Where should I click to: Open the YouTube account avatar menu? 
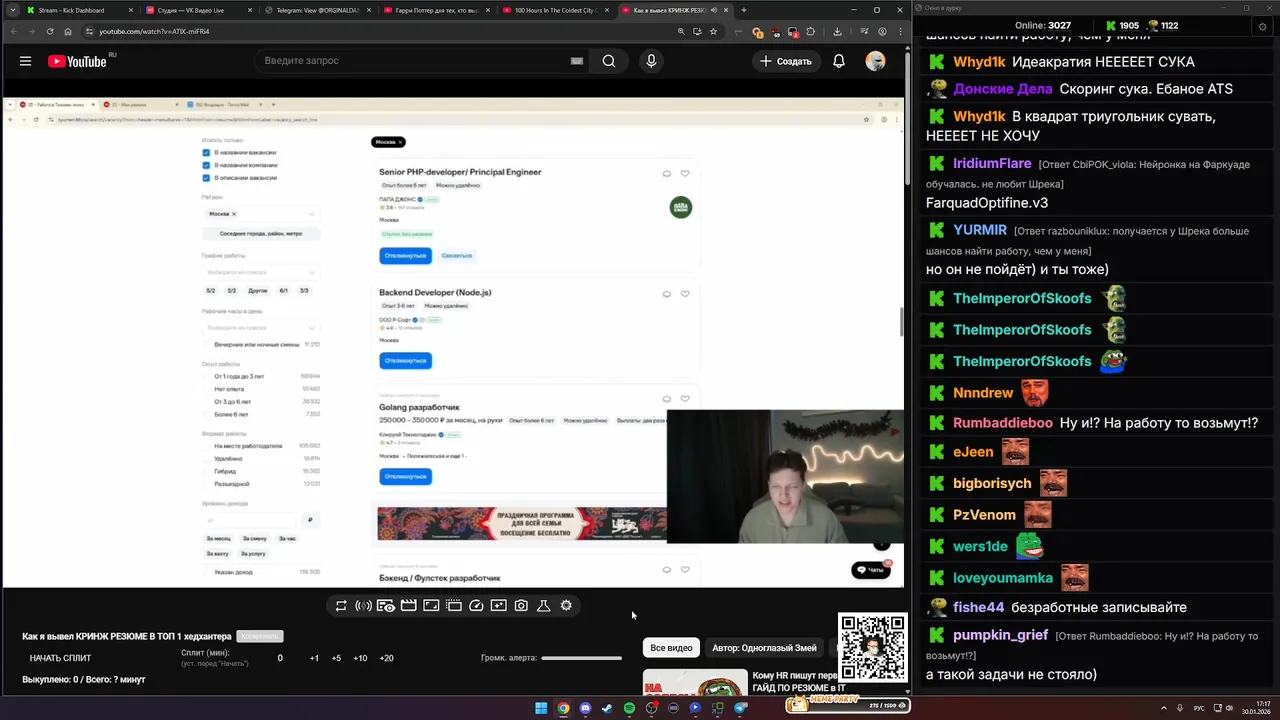[x=875, y=61]
